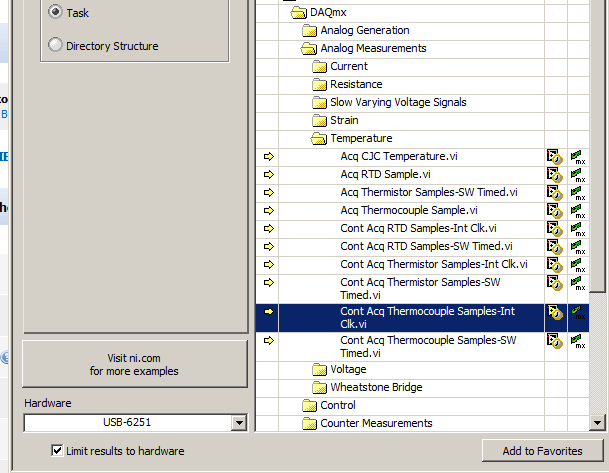Expand the Counter Measurements folder
The height and width of the screenshot is (473, 609).
tap(310, 424)
